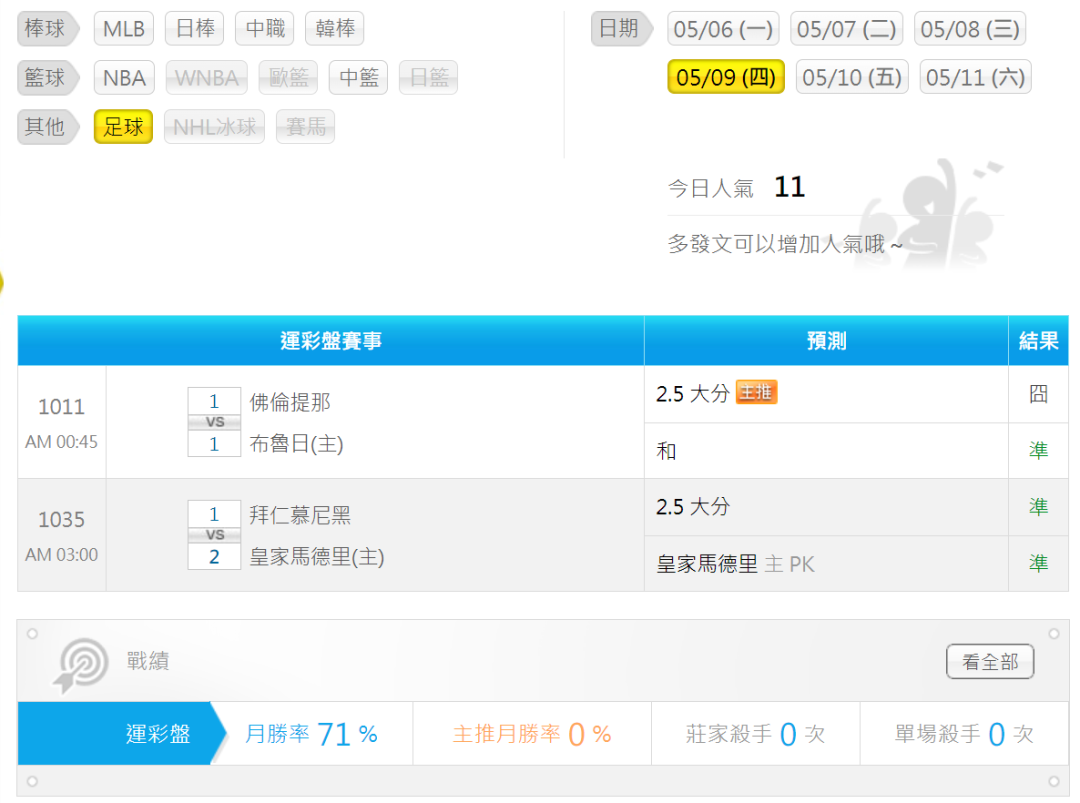Click the 莊家殺手 0 次 stat

tap(756, 734)
